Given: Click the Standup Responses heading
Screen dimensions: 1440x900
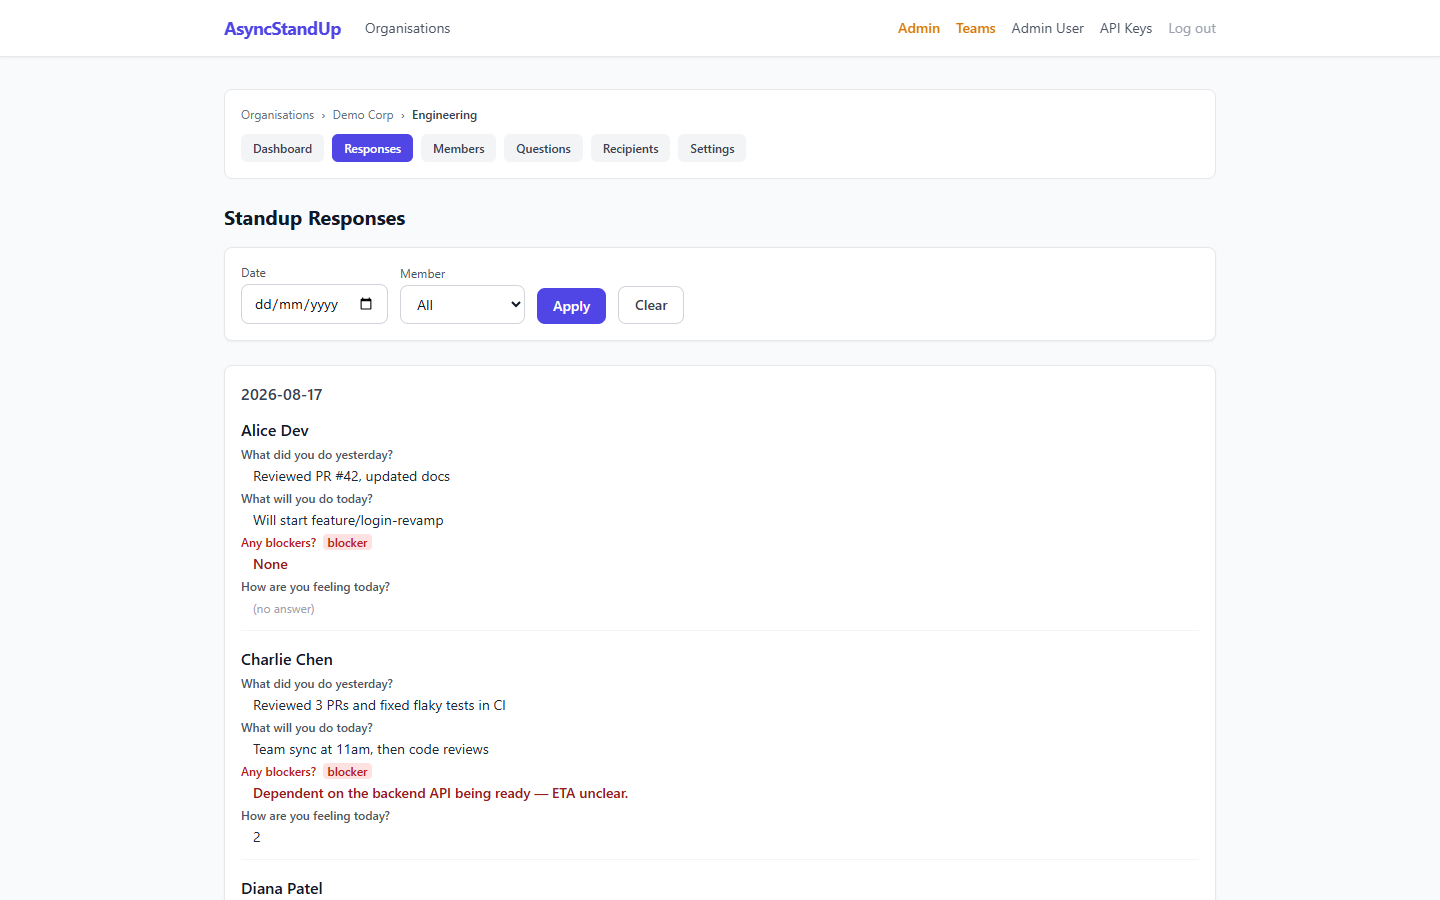Looking at the screenshot, I should [314, 218].
